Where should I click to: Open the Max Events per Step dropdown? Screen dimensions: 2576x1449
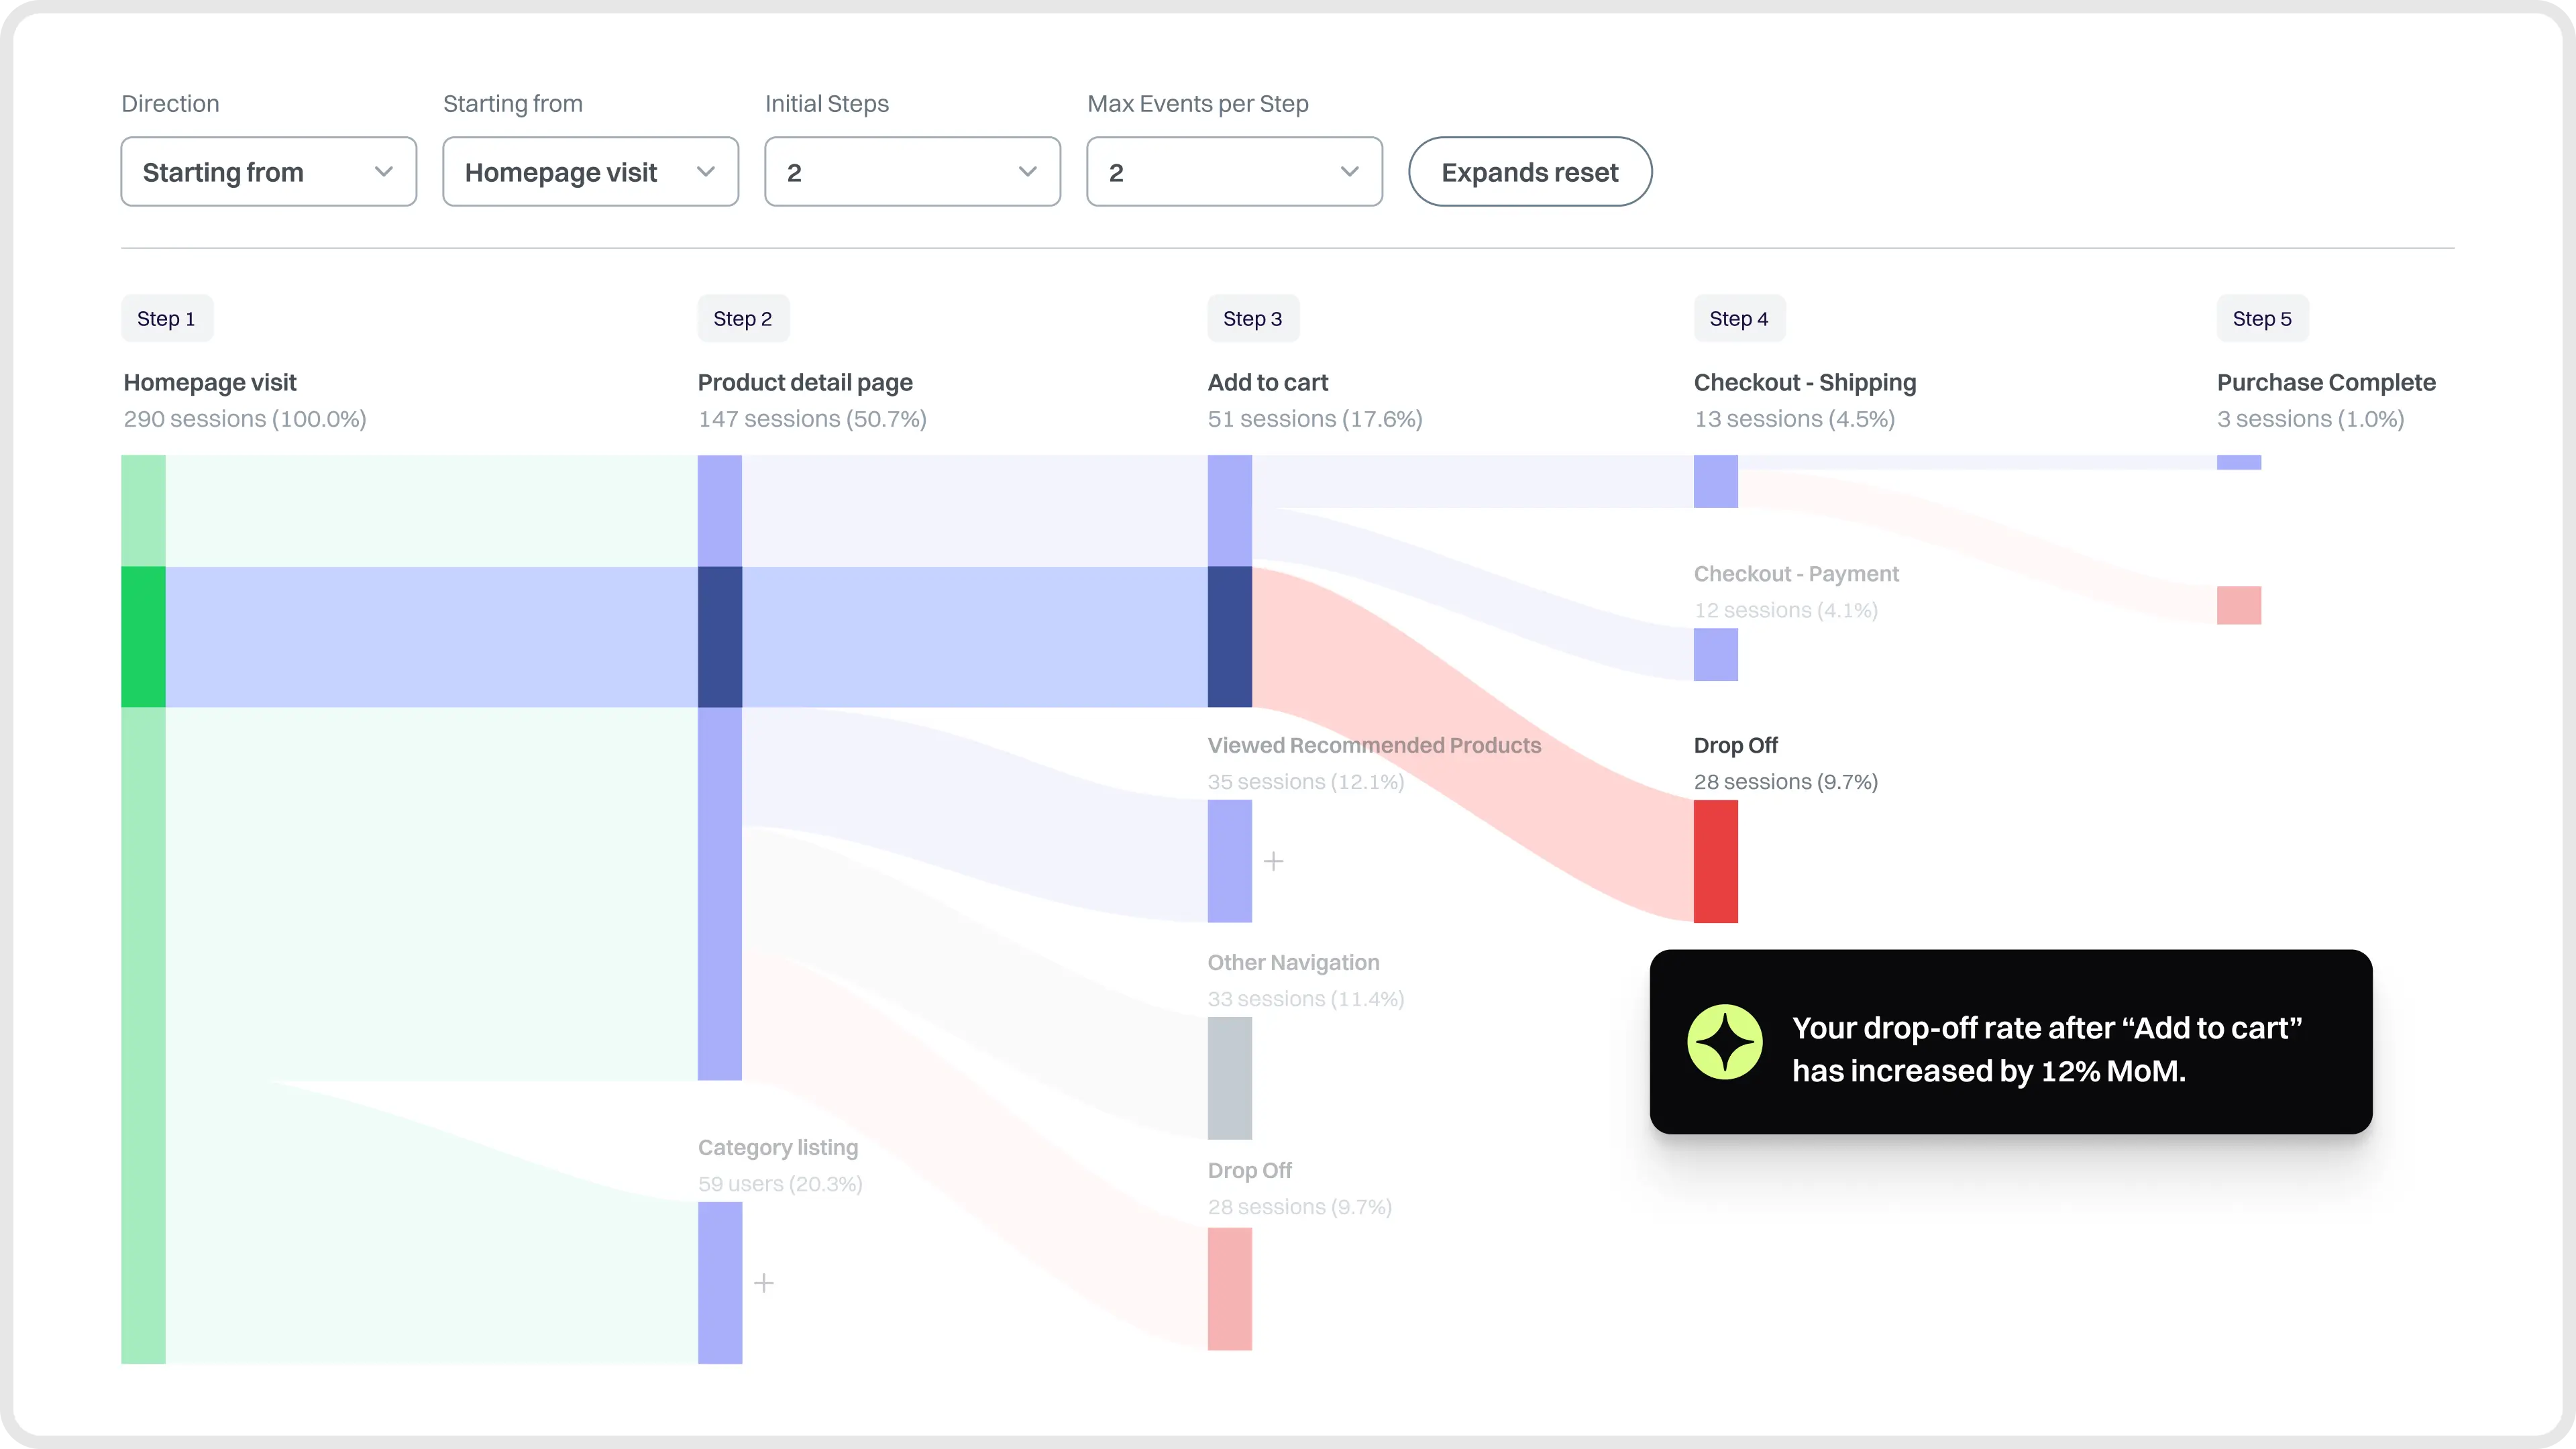1233,171
